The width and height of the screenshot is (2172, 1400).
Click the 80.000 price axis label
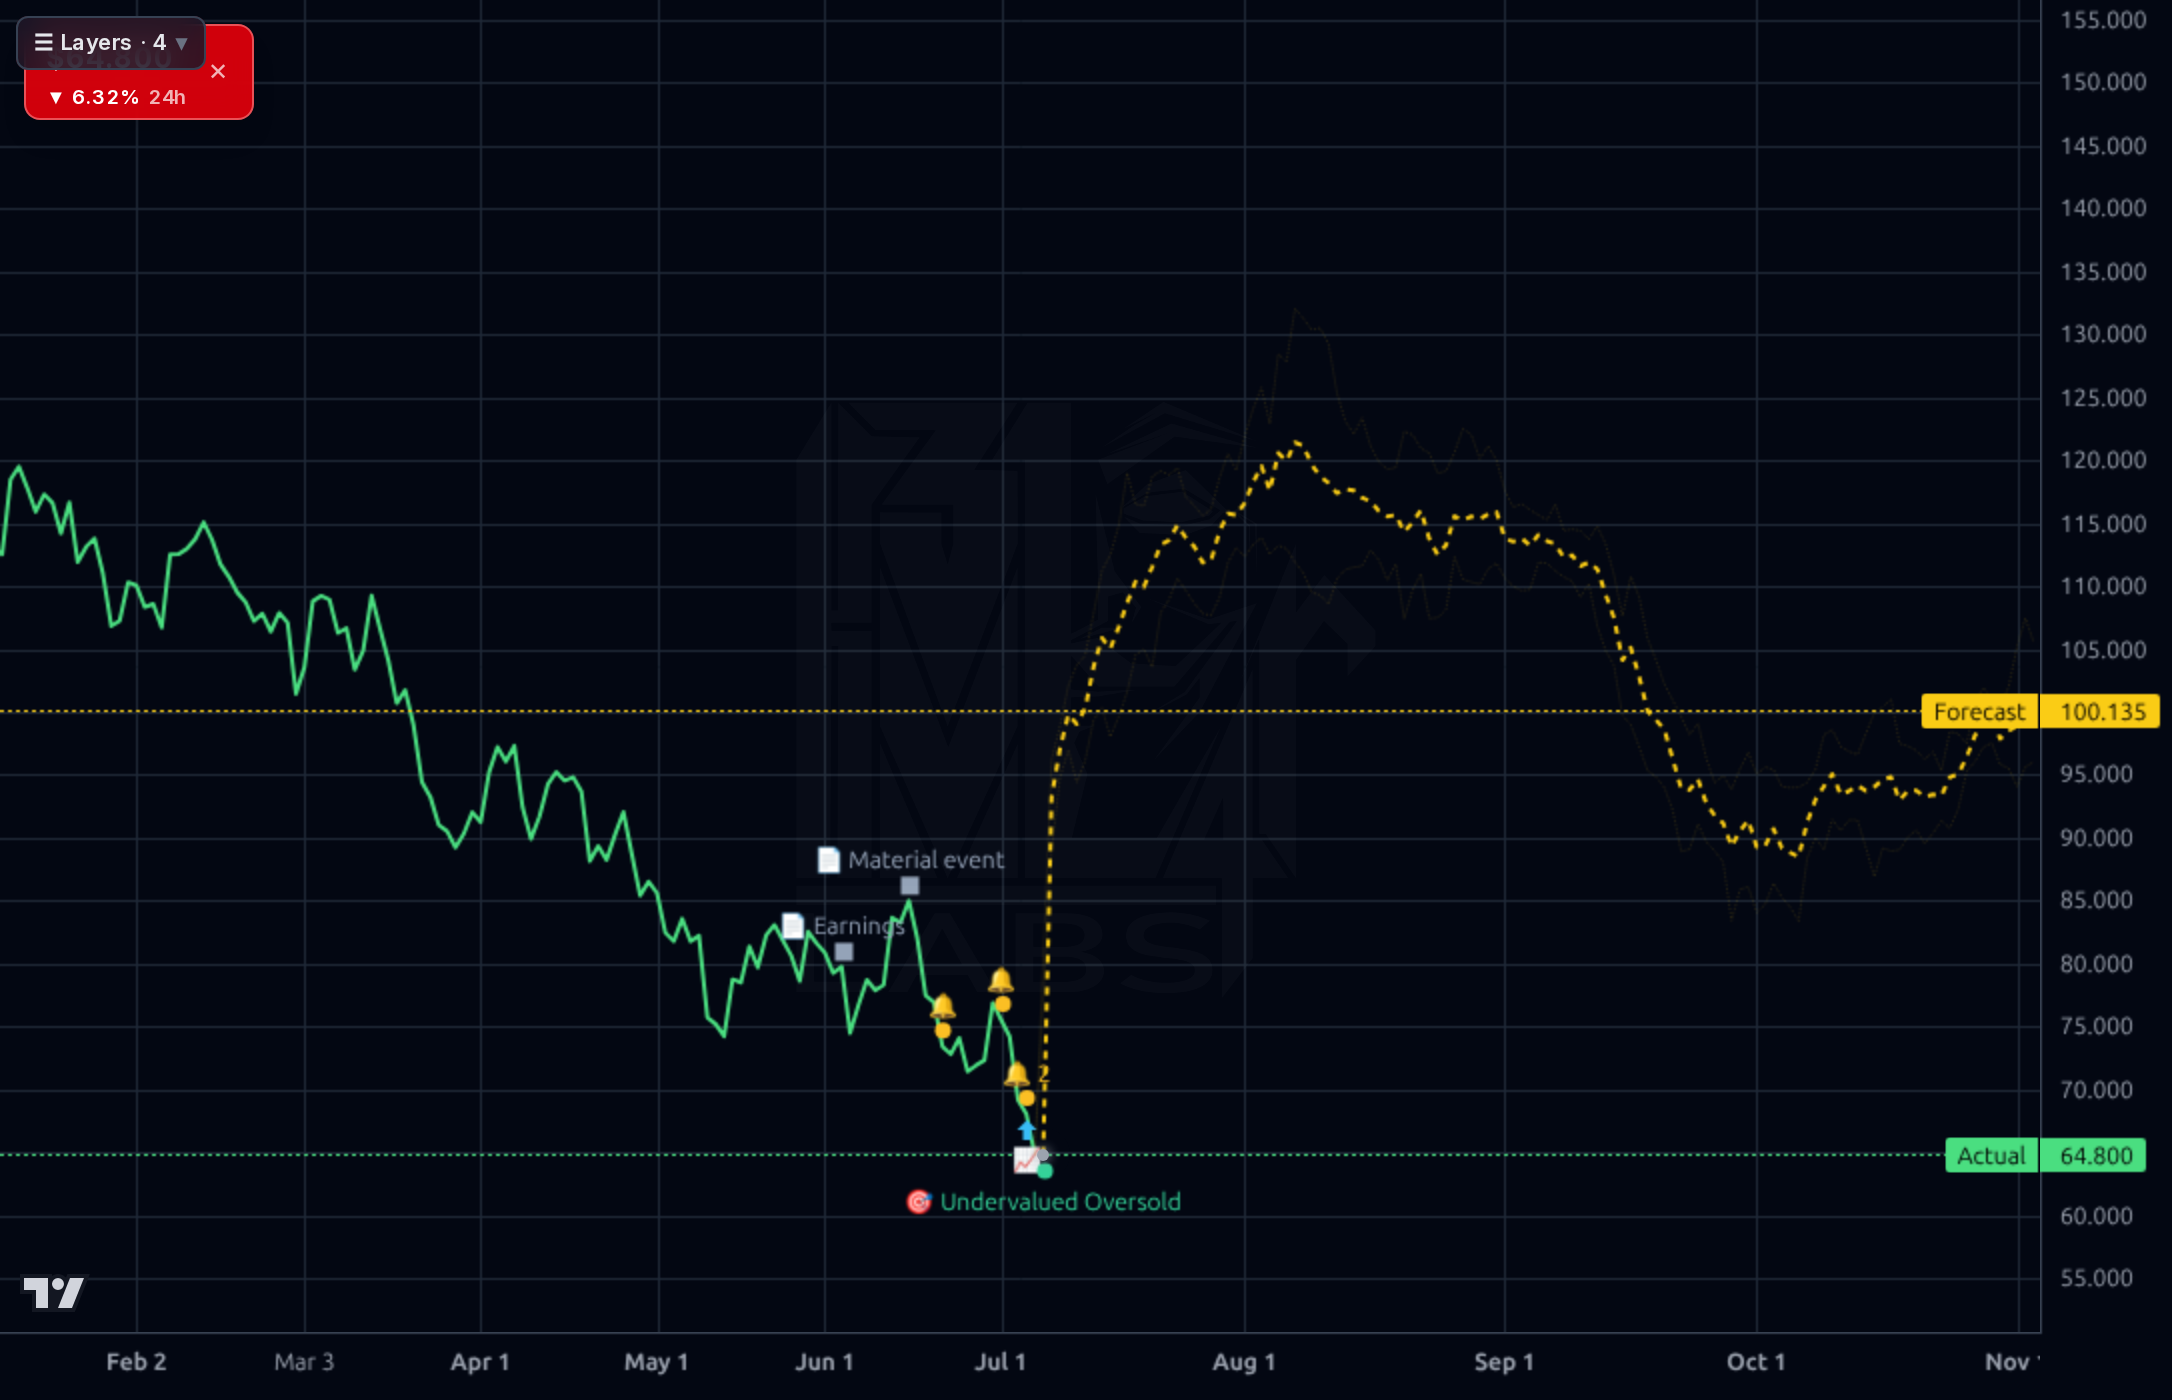pos(2096,964)
